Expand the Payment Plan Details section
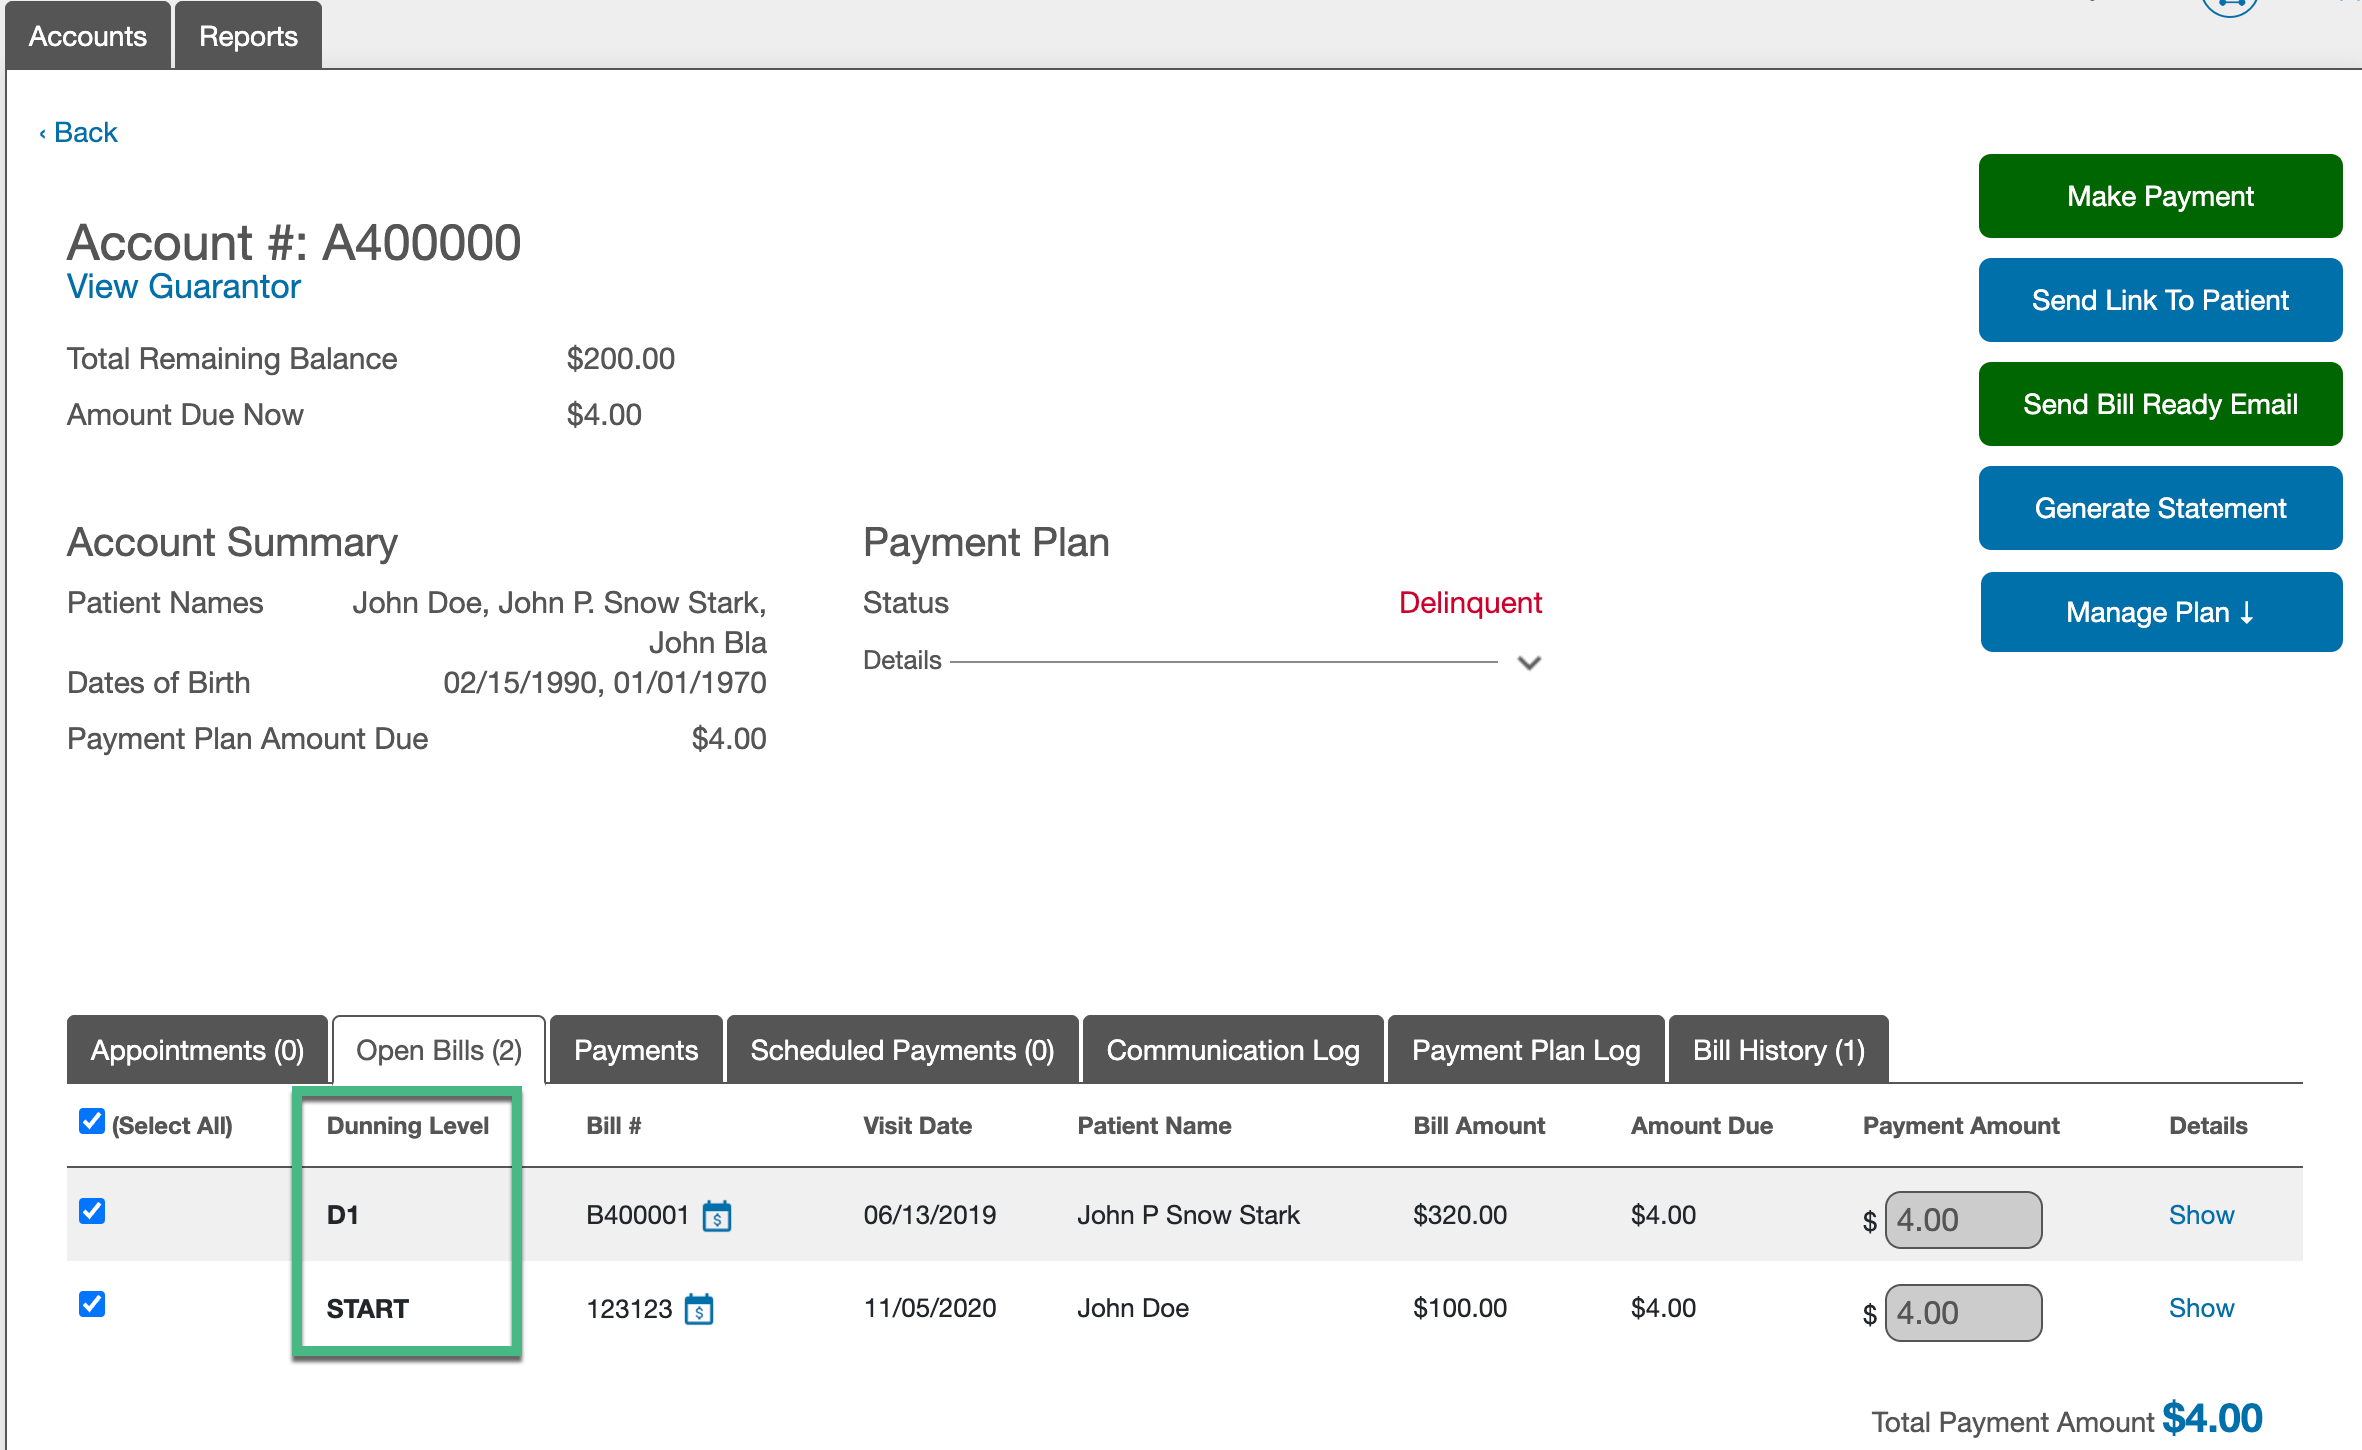The width and height of the screenshot is (2362, 1450). click(x=1528, y=662)
